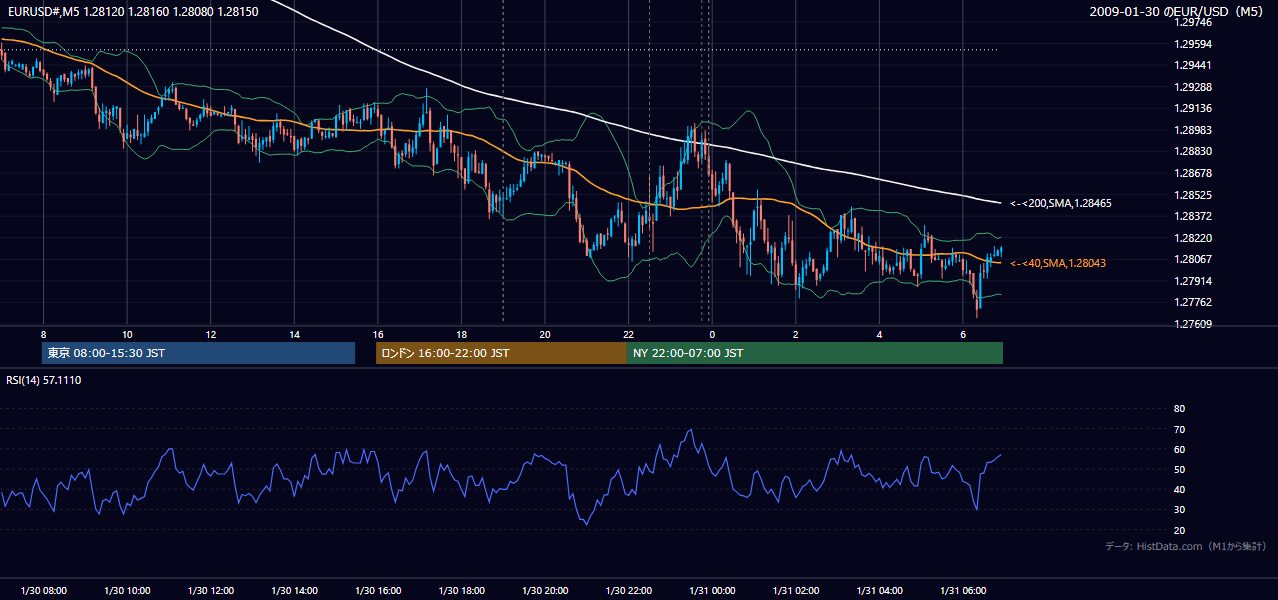
Task: Select the 200 SMA 1.28465 label
Action: tap(1061, 203)
